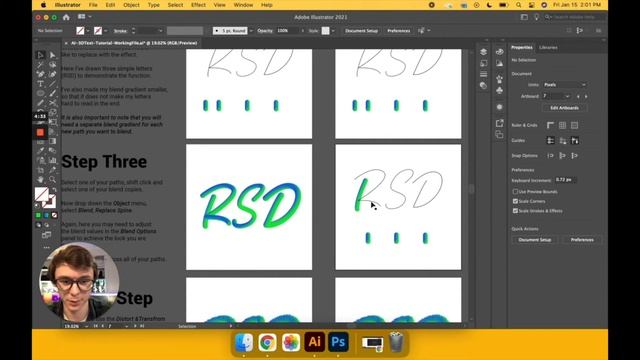Uncheck Scale Corners checkbox
Screen dimensions: 640x360
515,201
